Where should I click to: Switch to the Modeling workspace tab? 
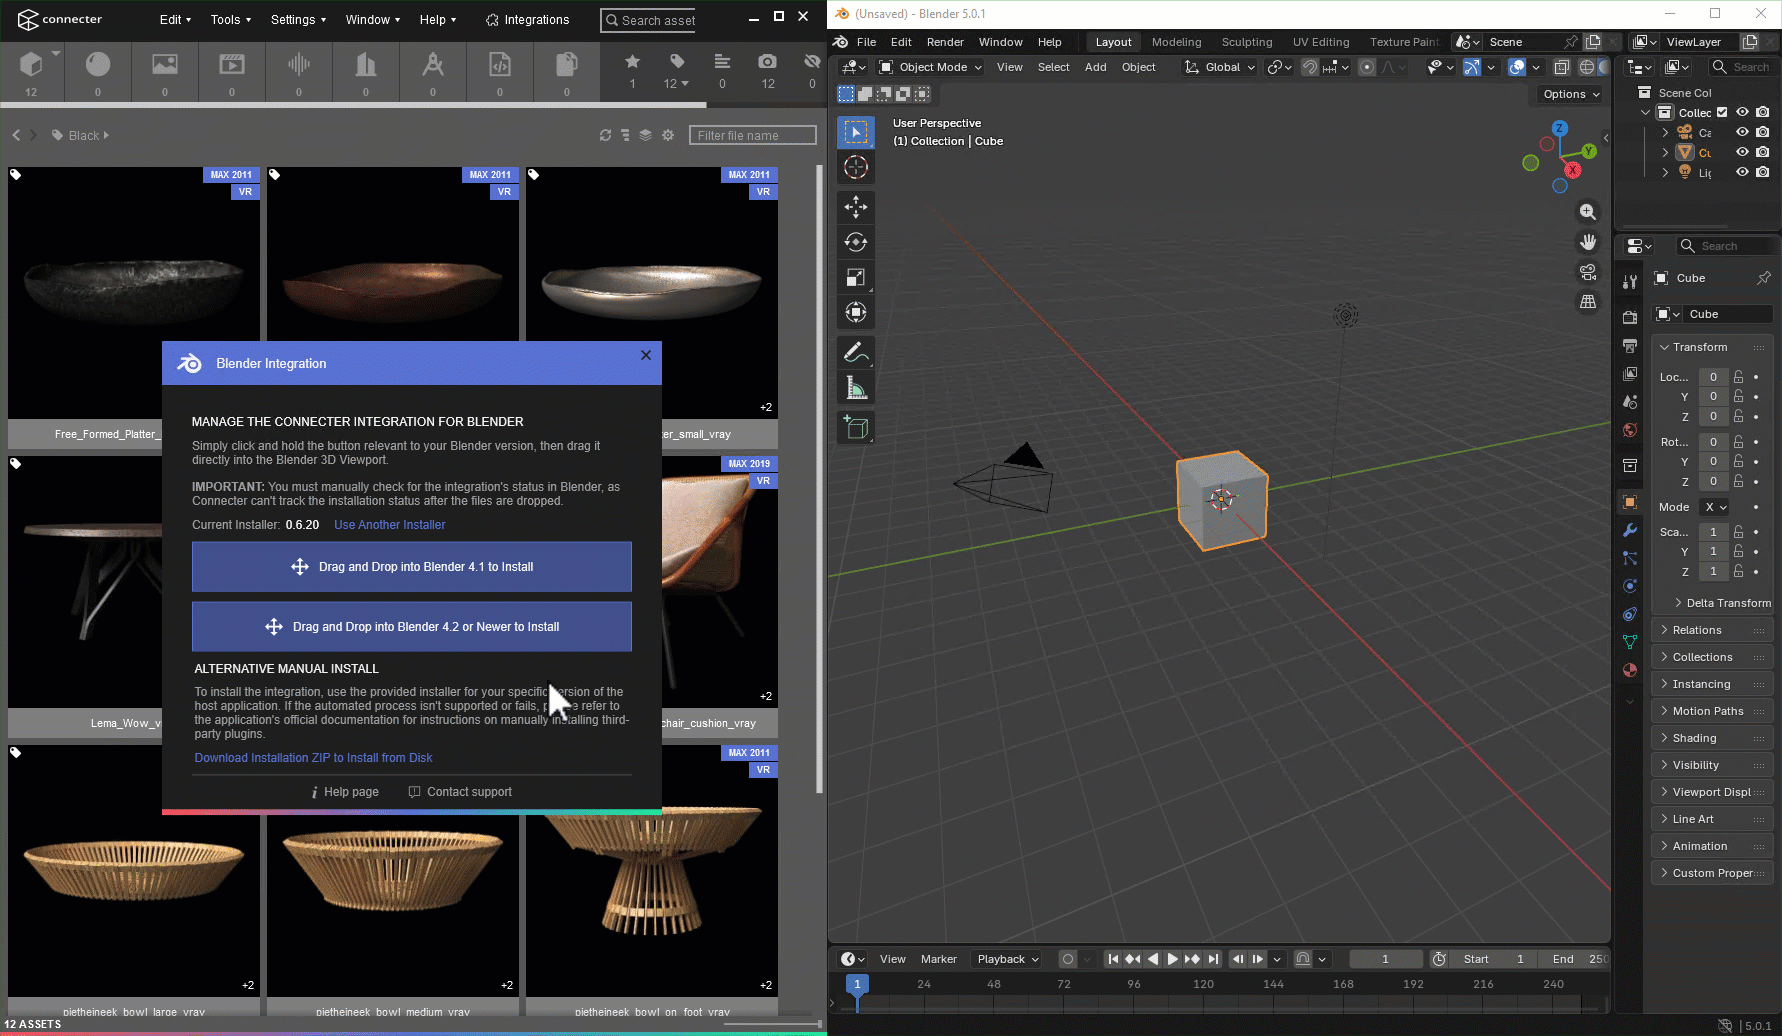(1176, 42)
